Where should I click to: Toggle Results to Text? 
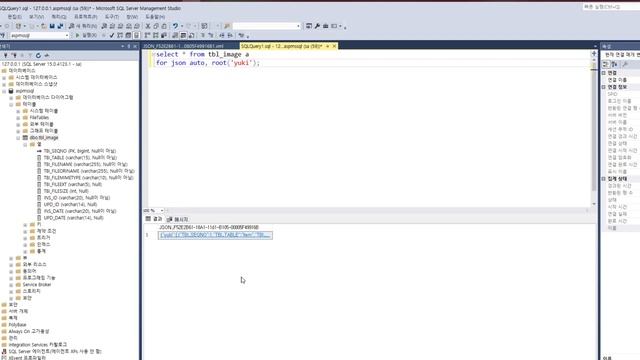175,36
